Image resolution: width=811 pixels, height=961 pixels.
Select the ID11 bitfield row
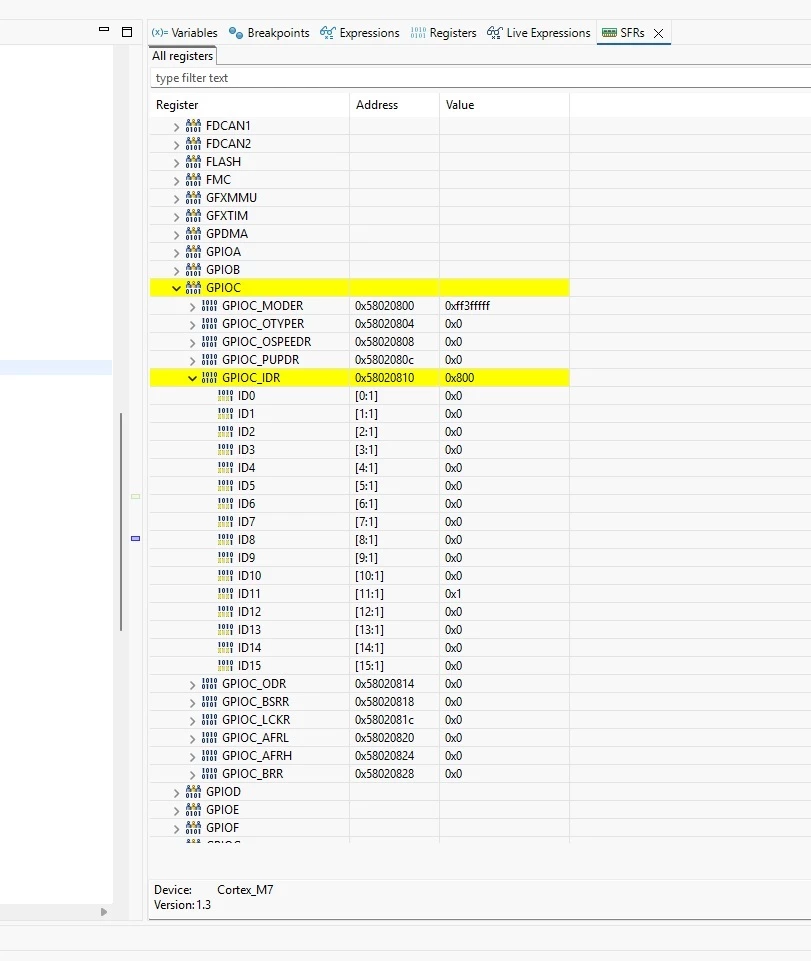coord(360,594)
